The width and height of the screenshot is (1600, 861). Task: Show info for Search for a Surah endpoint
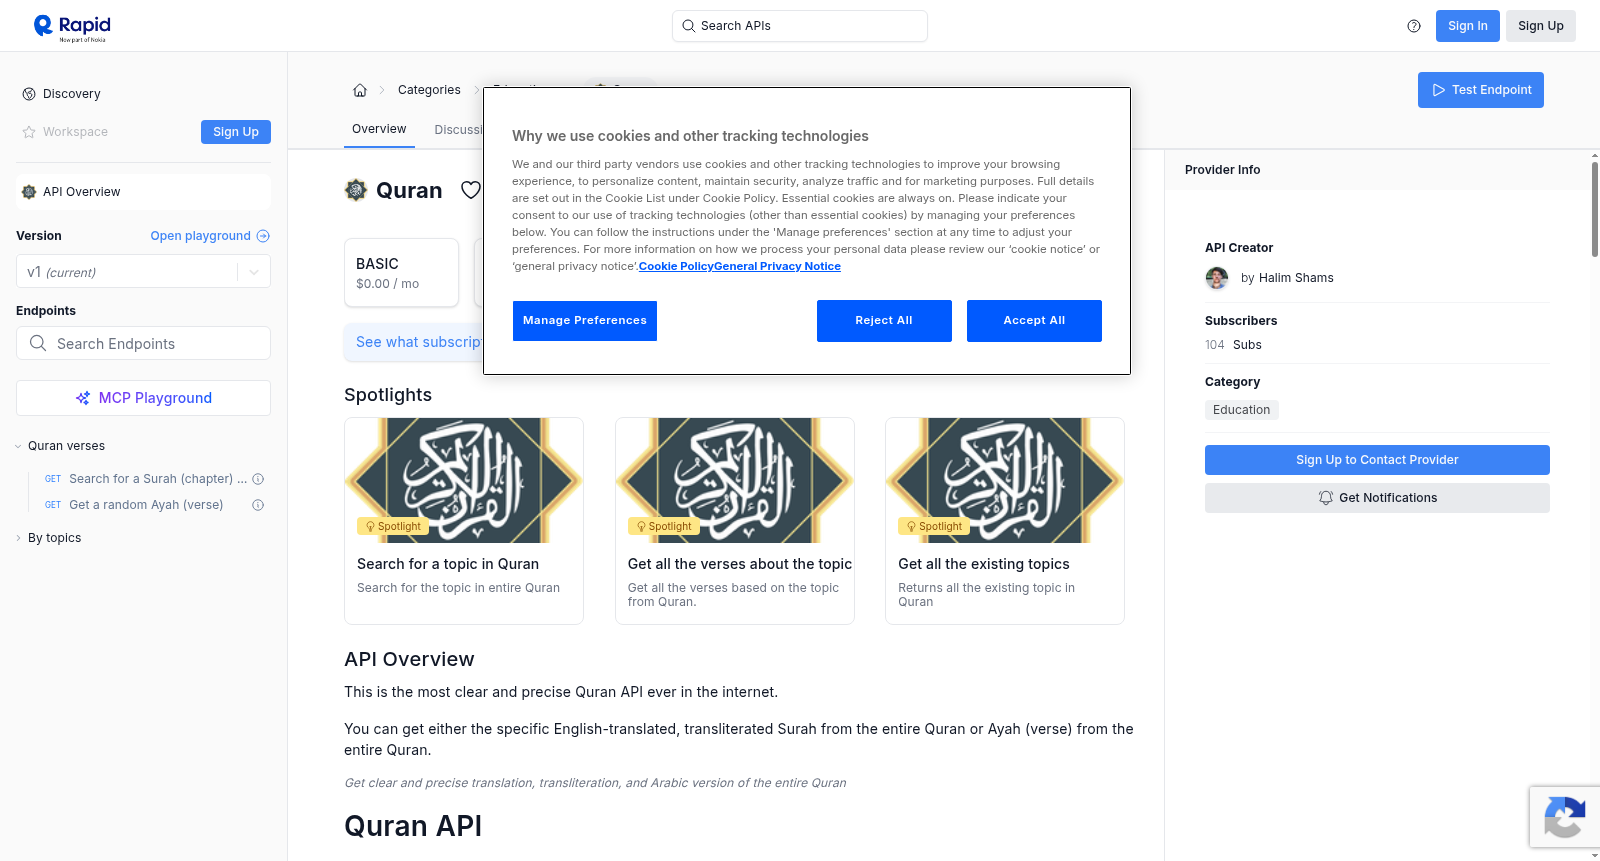coord(258,479)
